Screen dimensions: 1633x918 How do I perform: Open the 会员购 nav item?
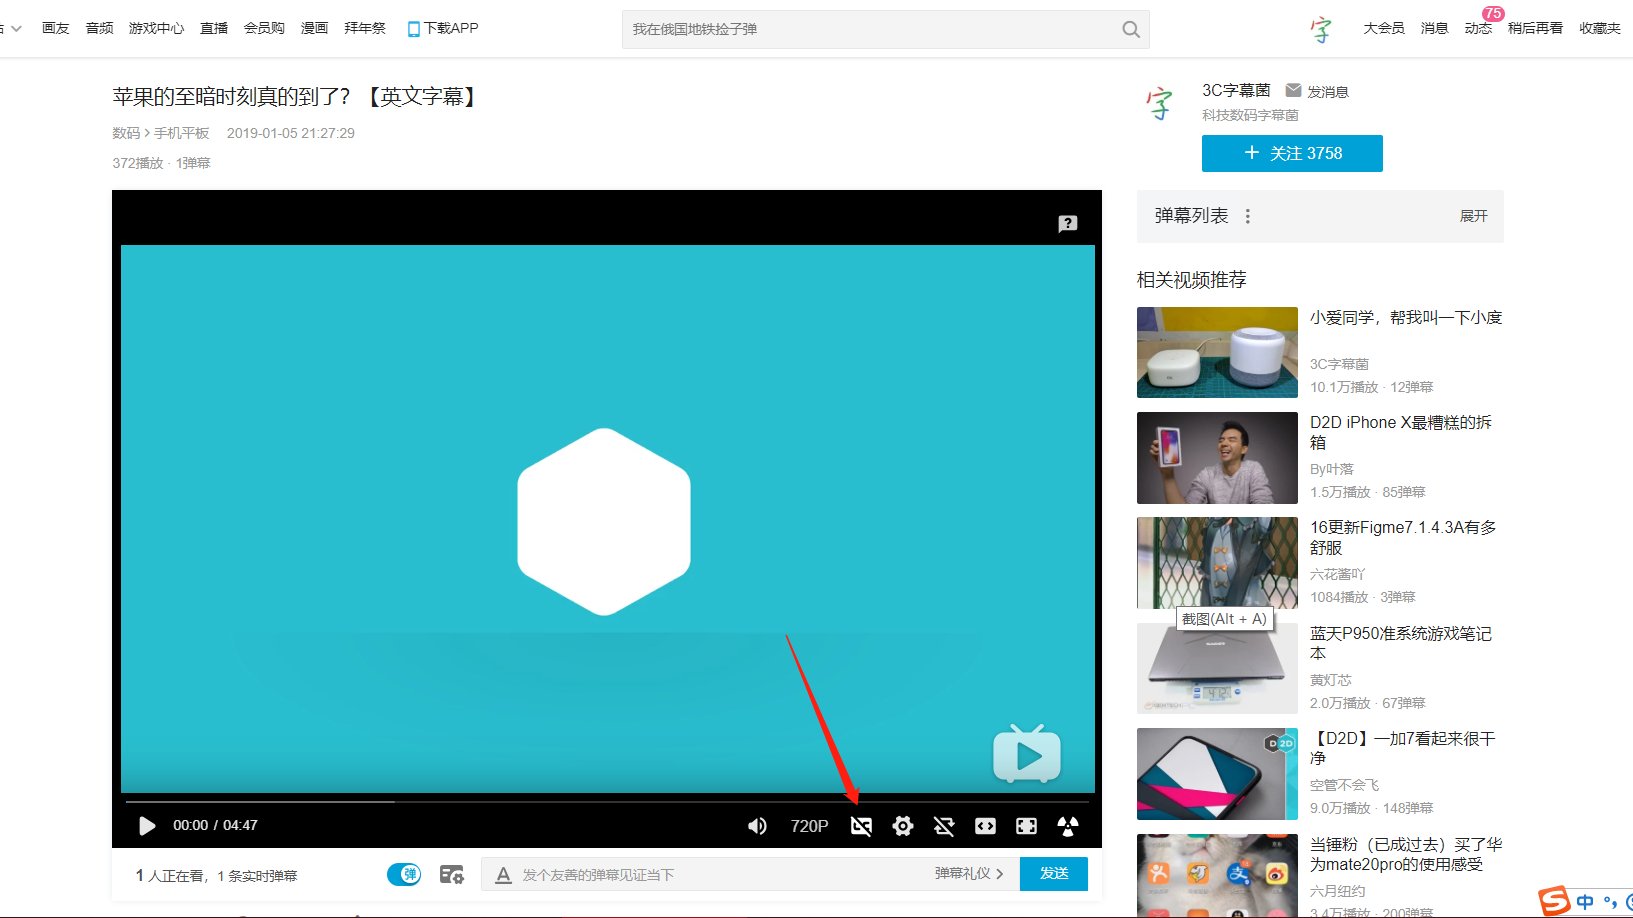point(264,28)
